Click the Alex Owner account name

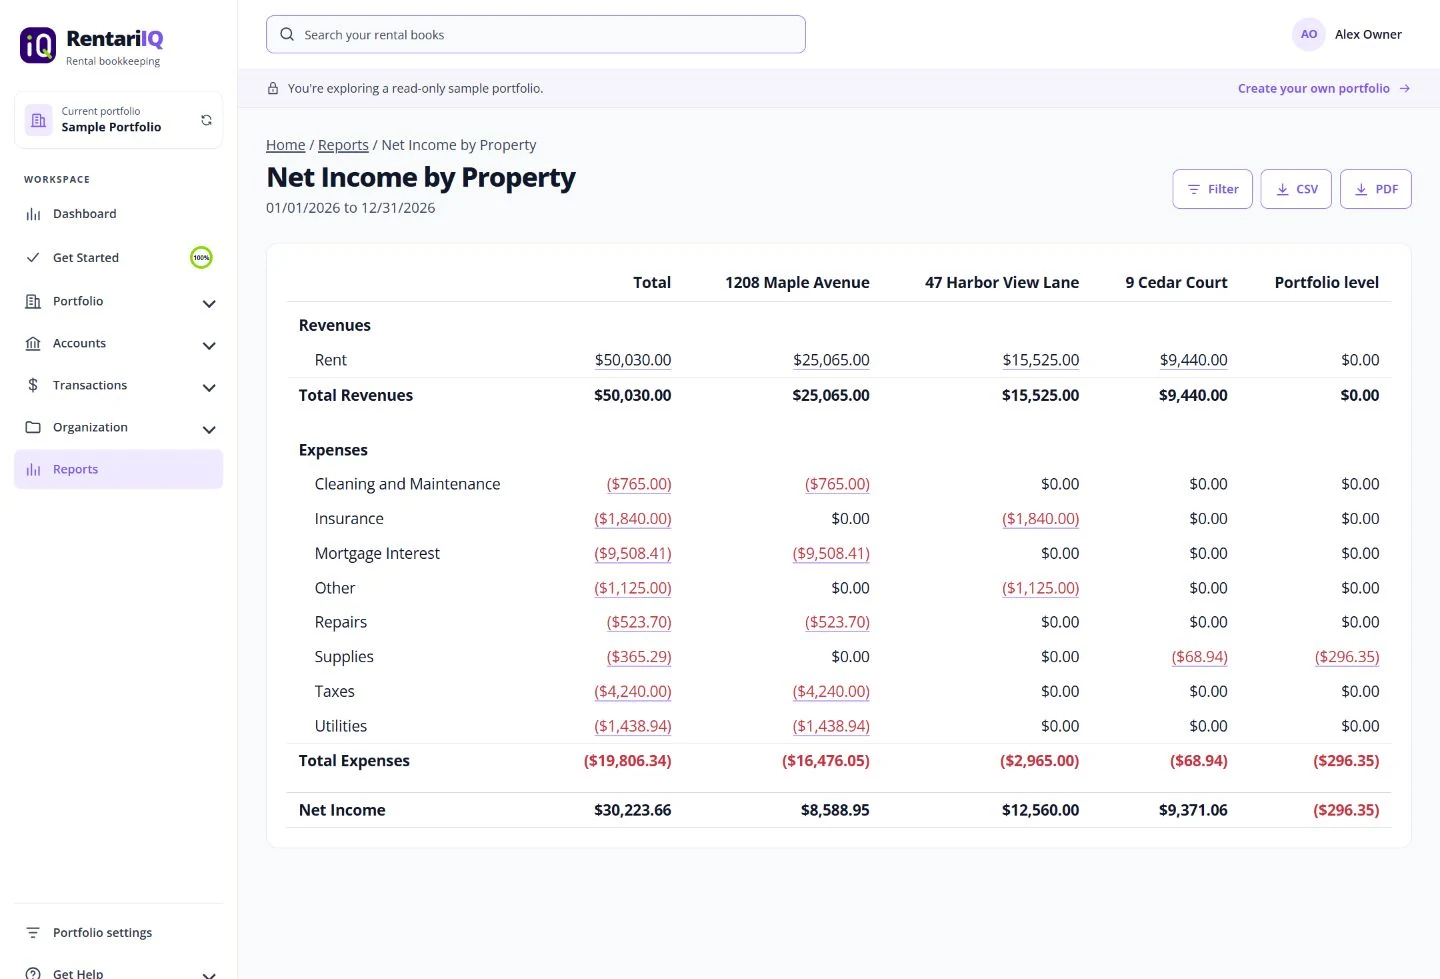(1368, 34)
